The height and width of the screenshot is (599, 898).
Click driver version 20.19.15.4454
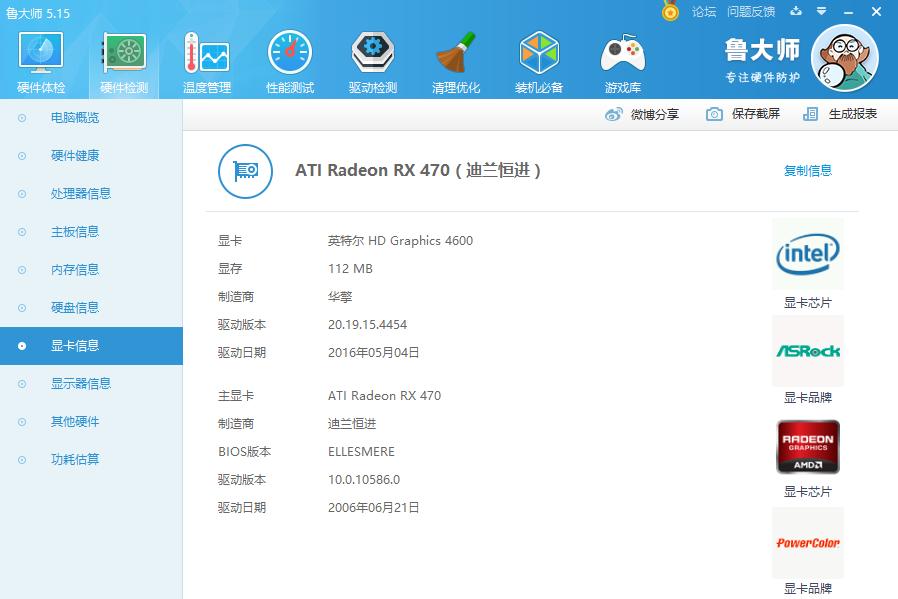click(x=367, y=325)
